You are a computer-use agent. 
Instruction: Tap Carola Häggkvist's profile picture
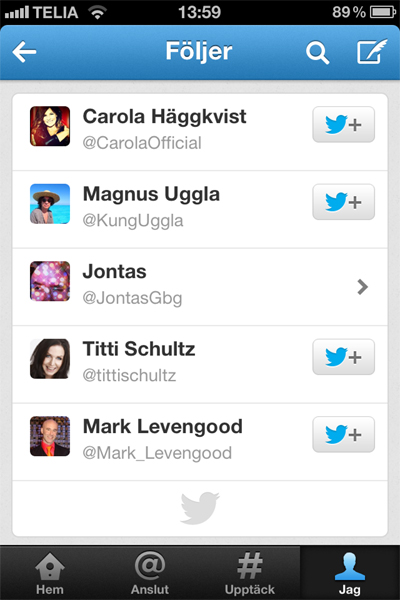(x=50, y=126)
